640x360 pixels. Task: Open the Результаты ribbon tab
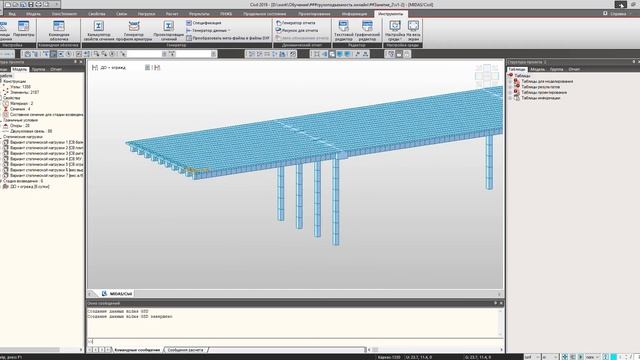point(199,14)
